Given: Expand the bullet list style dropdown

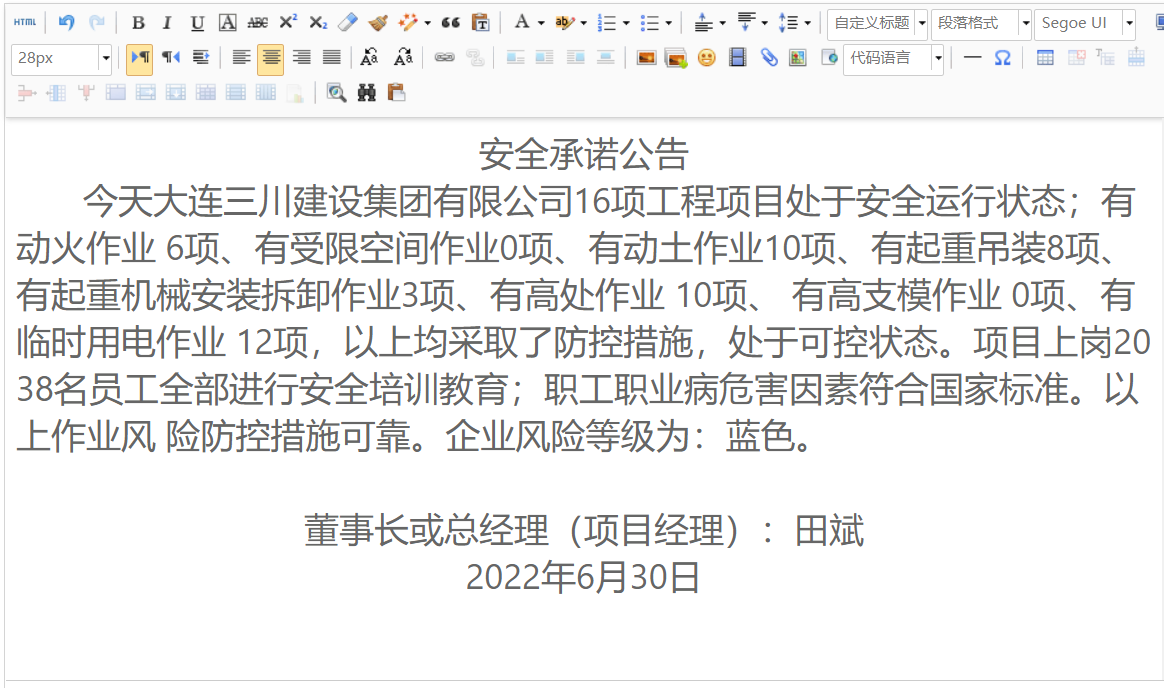Looking at the screenshot, I should (668, 23).
